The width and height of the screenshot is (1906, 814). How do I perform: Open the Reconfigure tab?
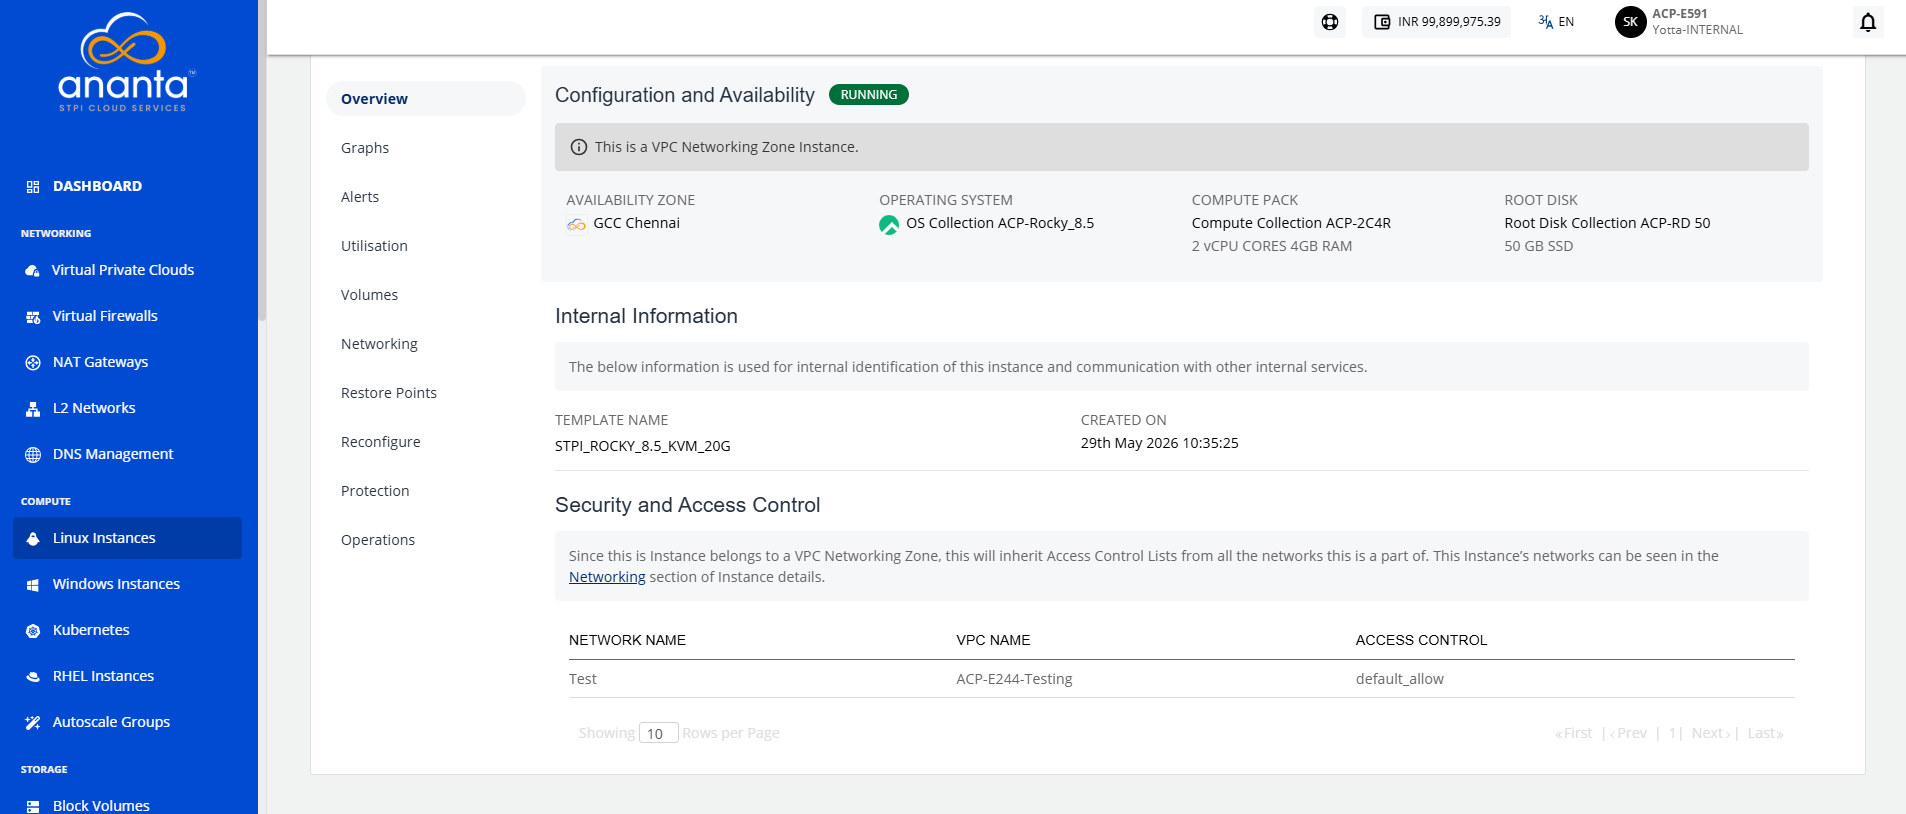pos(381,442)
